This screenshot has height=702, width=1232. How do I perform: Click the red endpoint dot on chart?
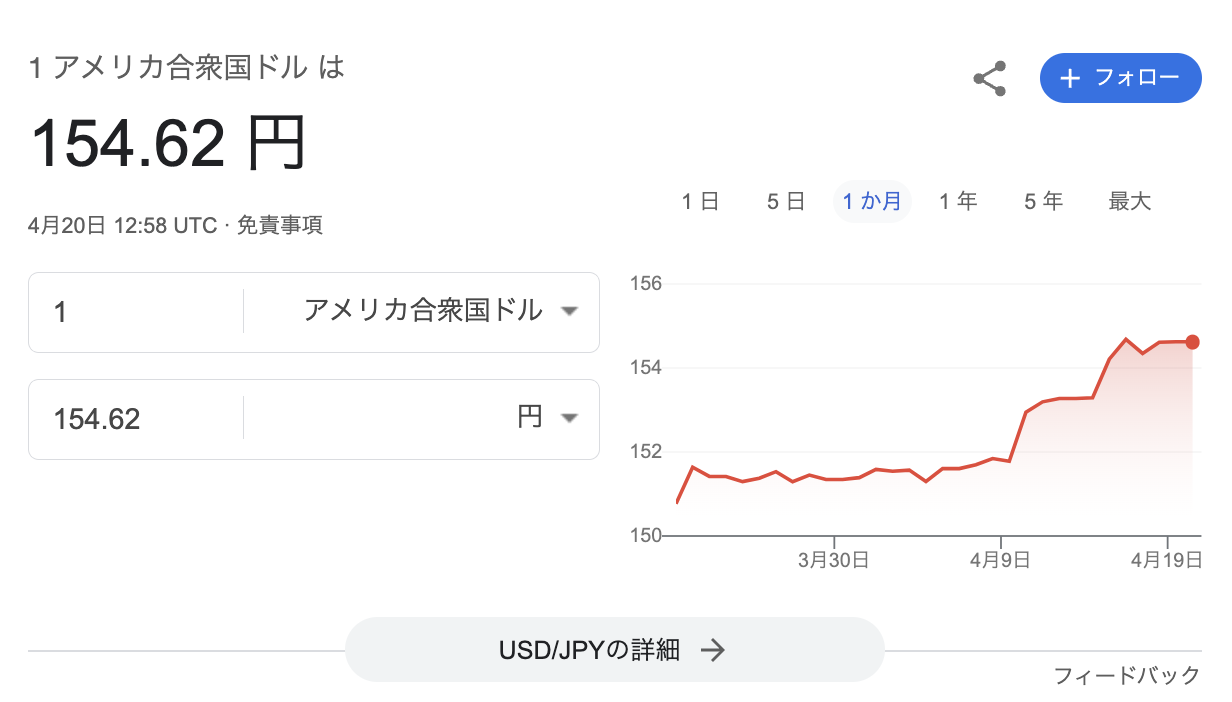click(1192, 342)
